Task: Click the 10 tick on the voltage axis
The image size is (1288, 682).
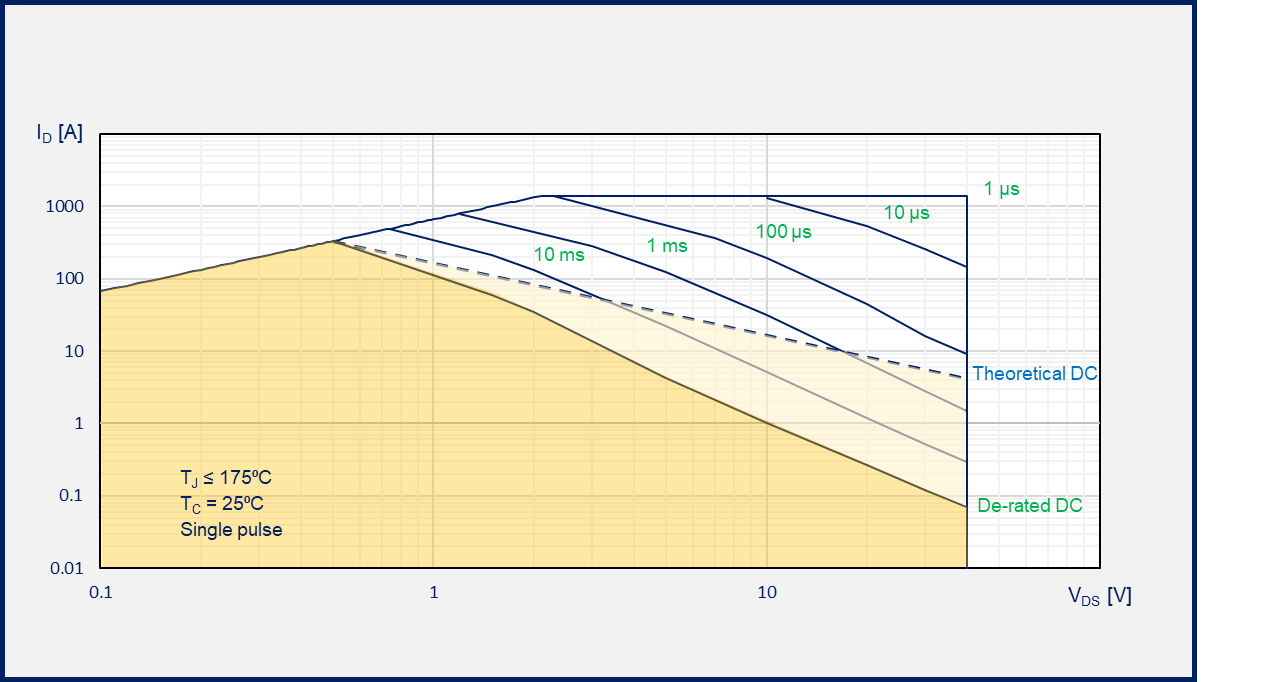Action: coord(766,592)
